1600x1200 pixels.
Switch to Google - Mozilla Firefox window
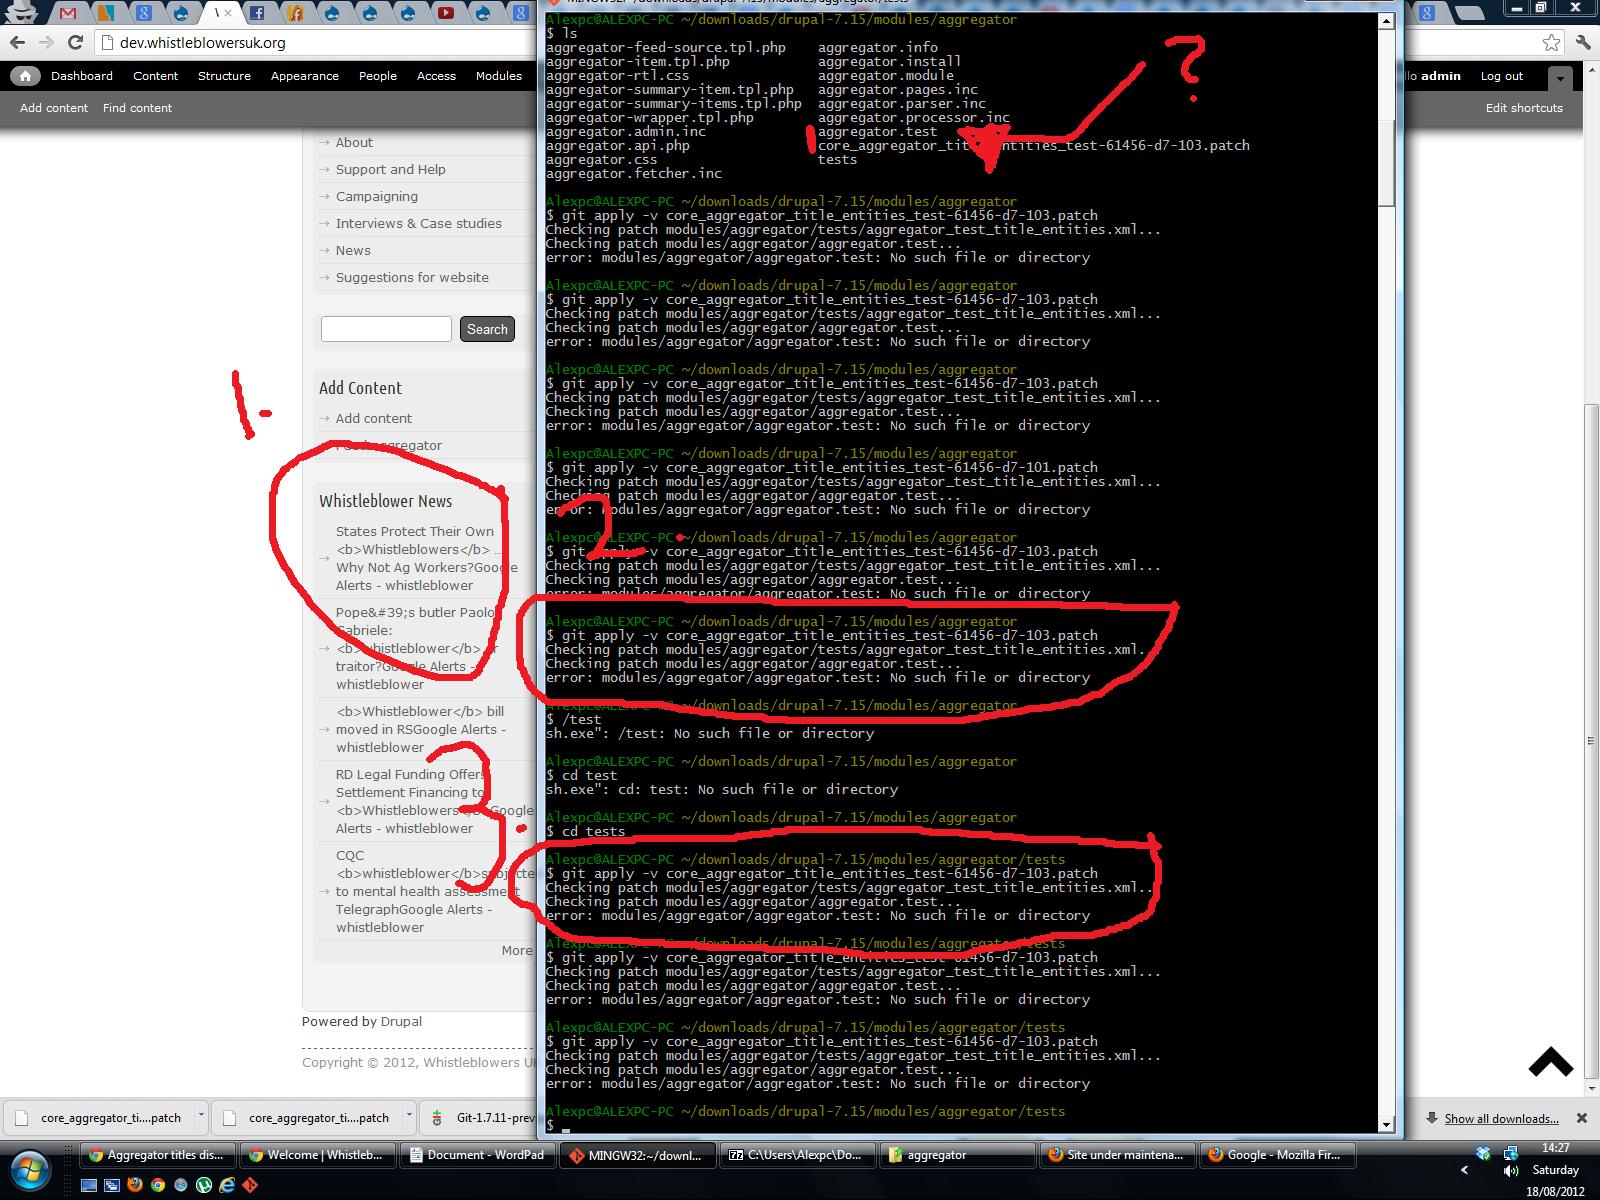tap(1277, 1155)
